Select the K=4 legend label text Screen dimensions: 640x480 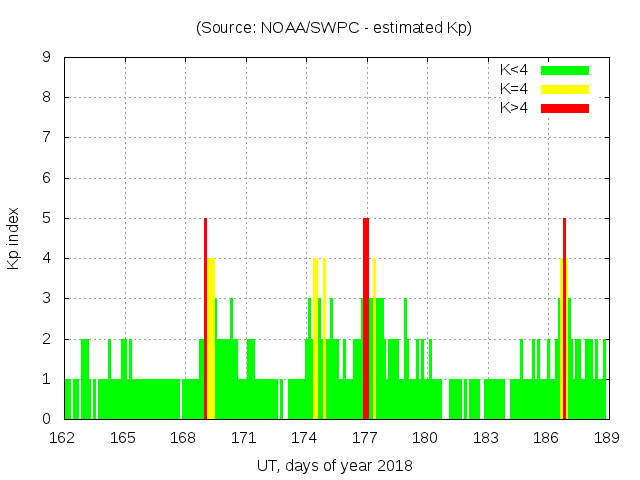pos(515,89)
